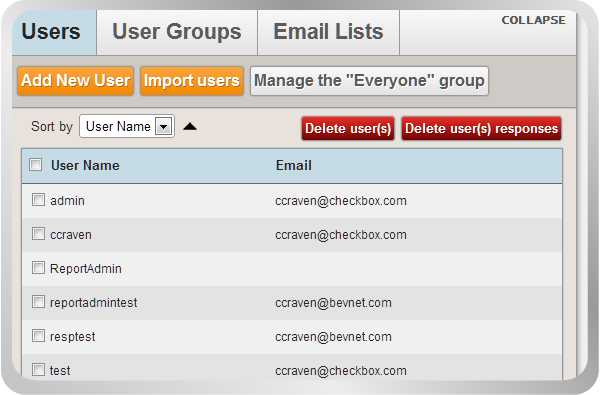Check the select-all checkbox in header
Image resolution: width=600 pixels, height=395 pixels.
click(36, 165)
